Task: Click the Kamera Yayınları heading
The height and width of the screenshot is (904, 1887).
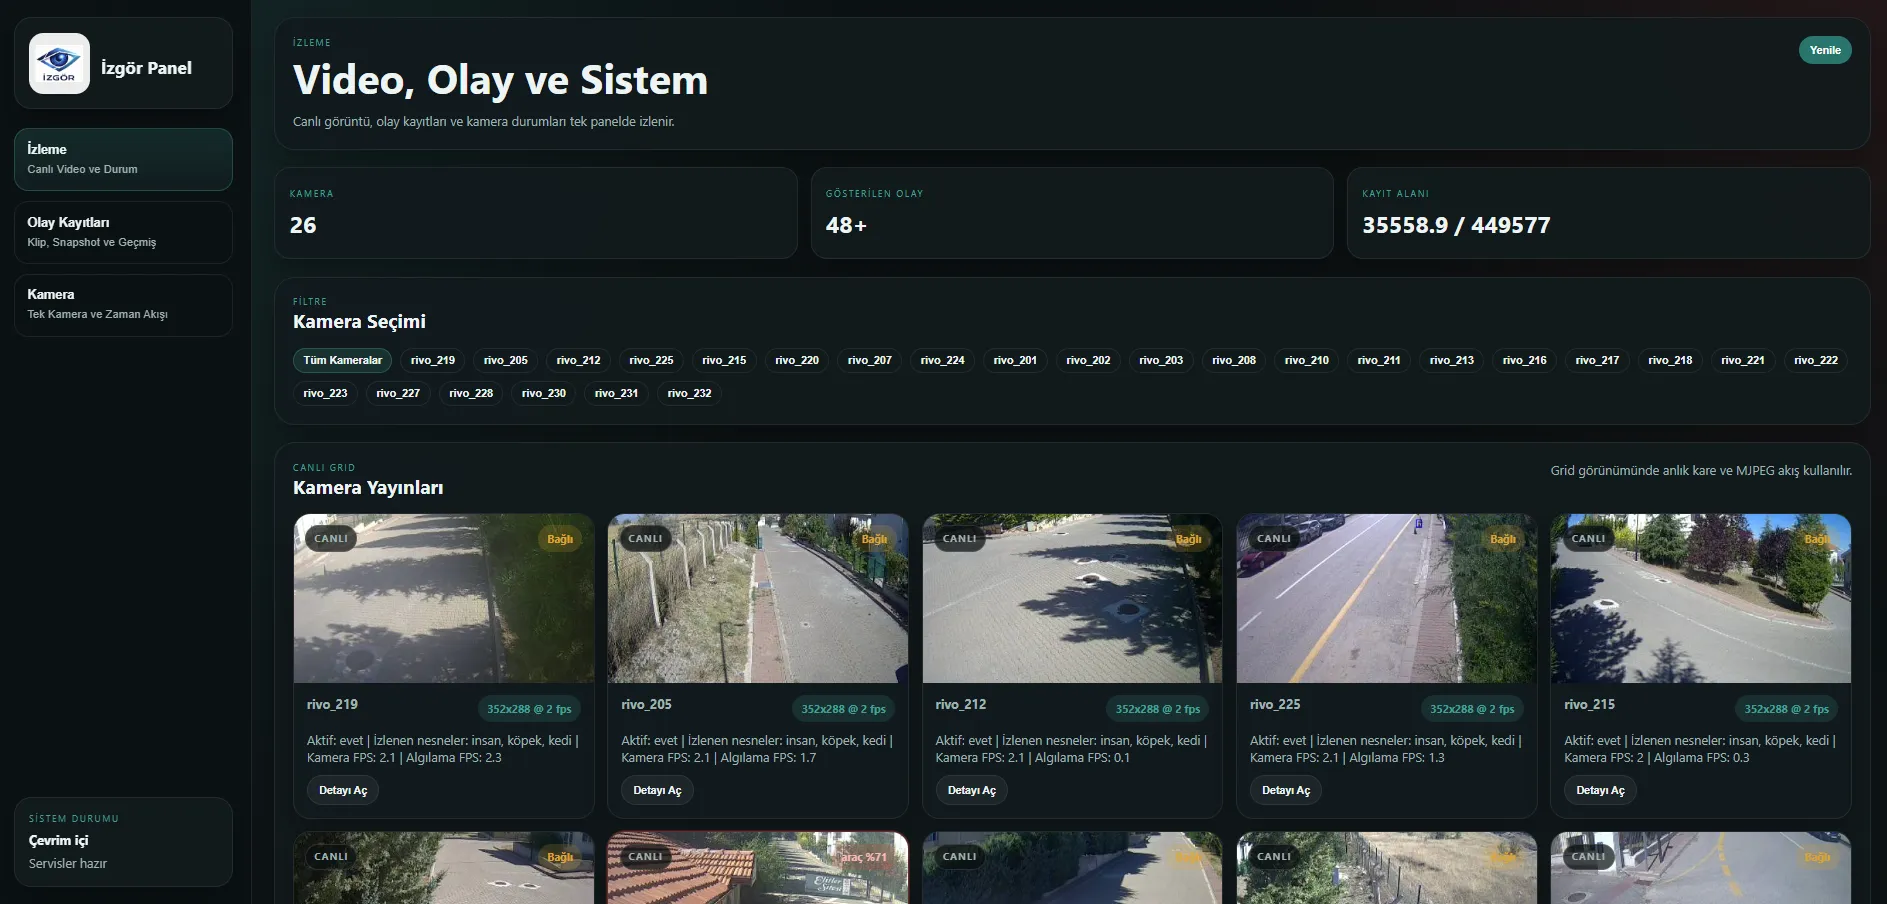Action: coord(368,488)
